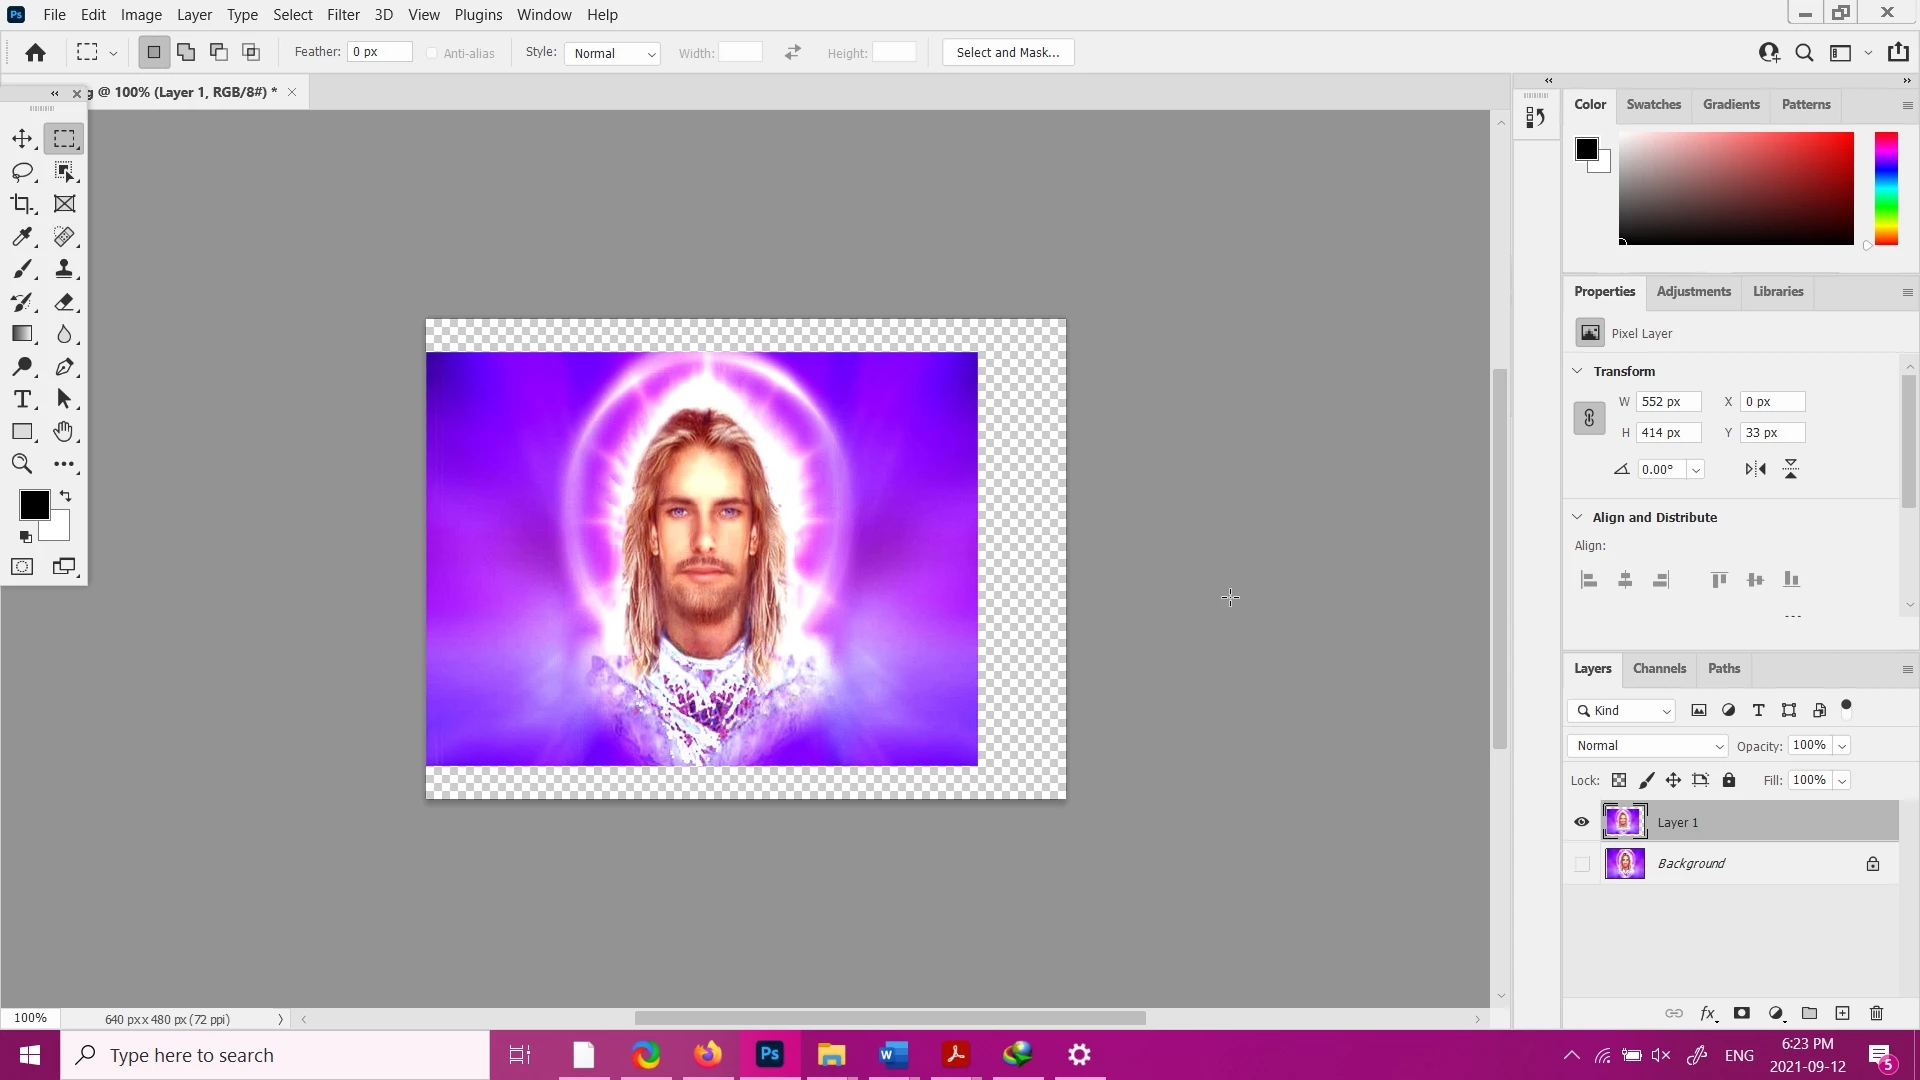Hide Layer 1 with eye icon

[x=1581, y=822]
